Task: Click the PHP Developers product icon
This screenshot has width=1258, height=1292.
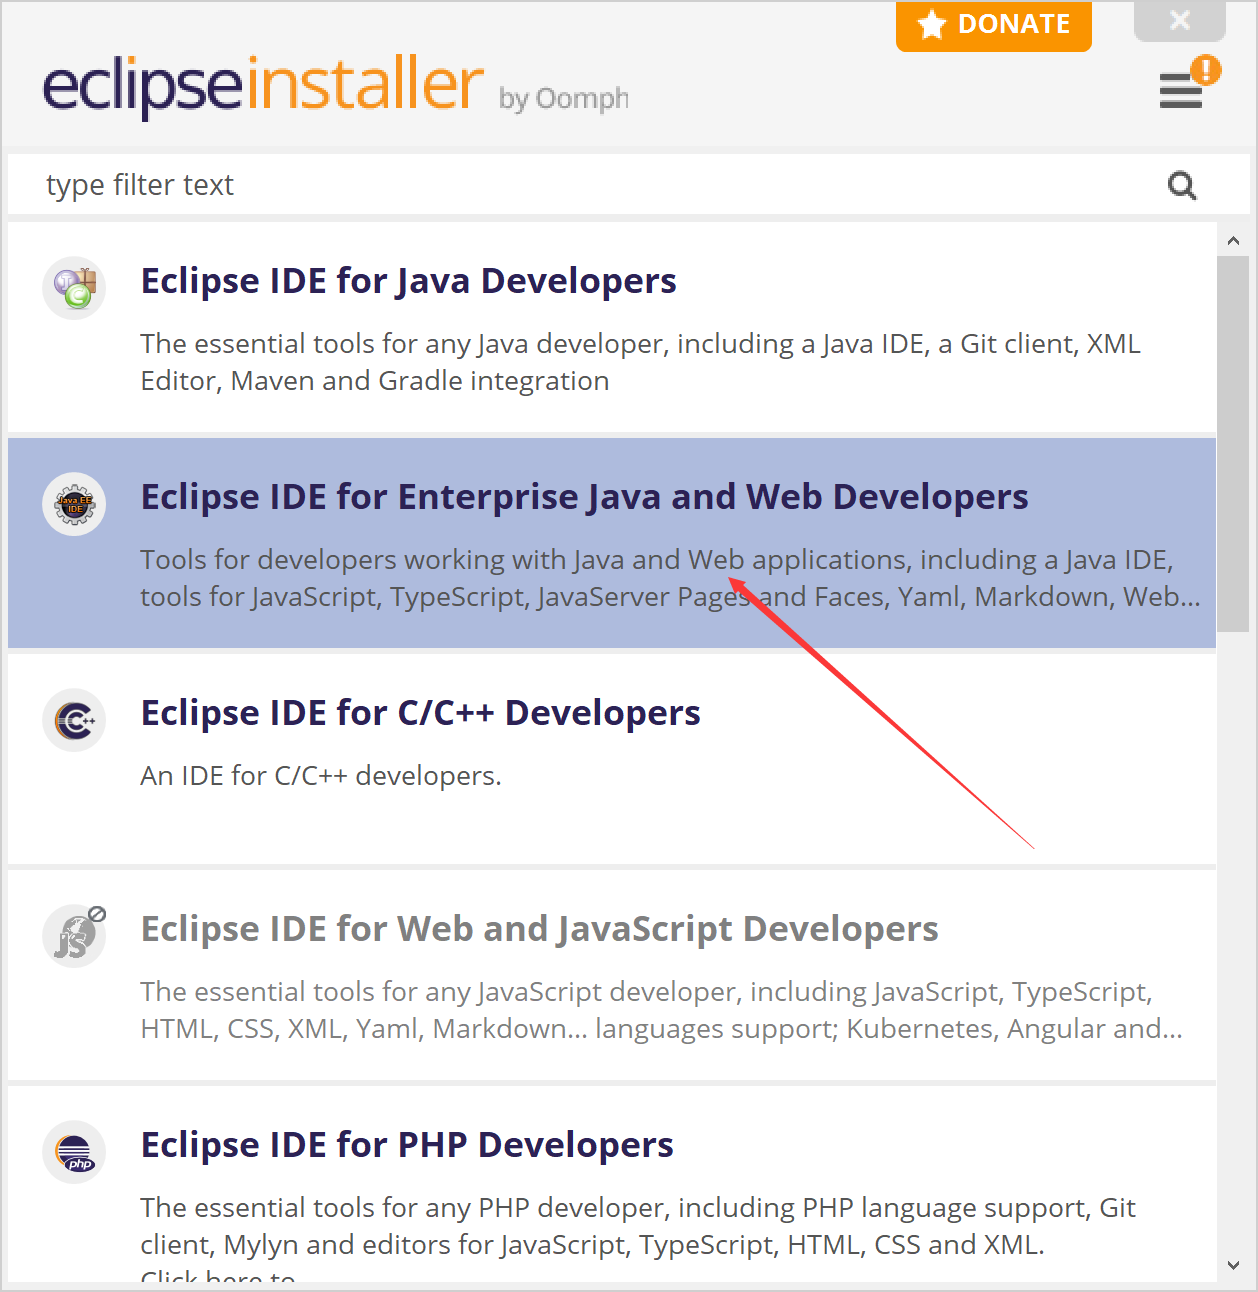Action: tap(73, 1152)
